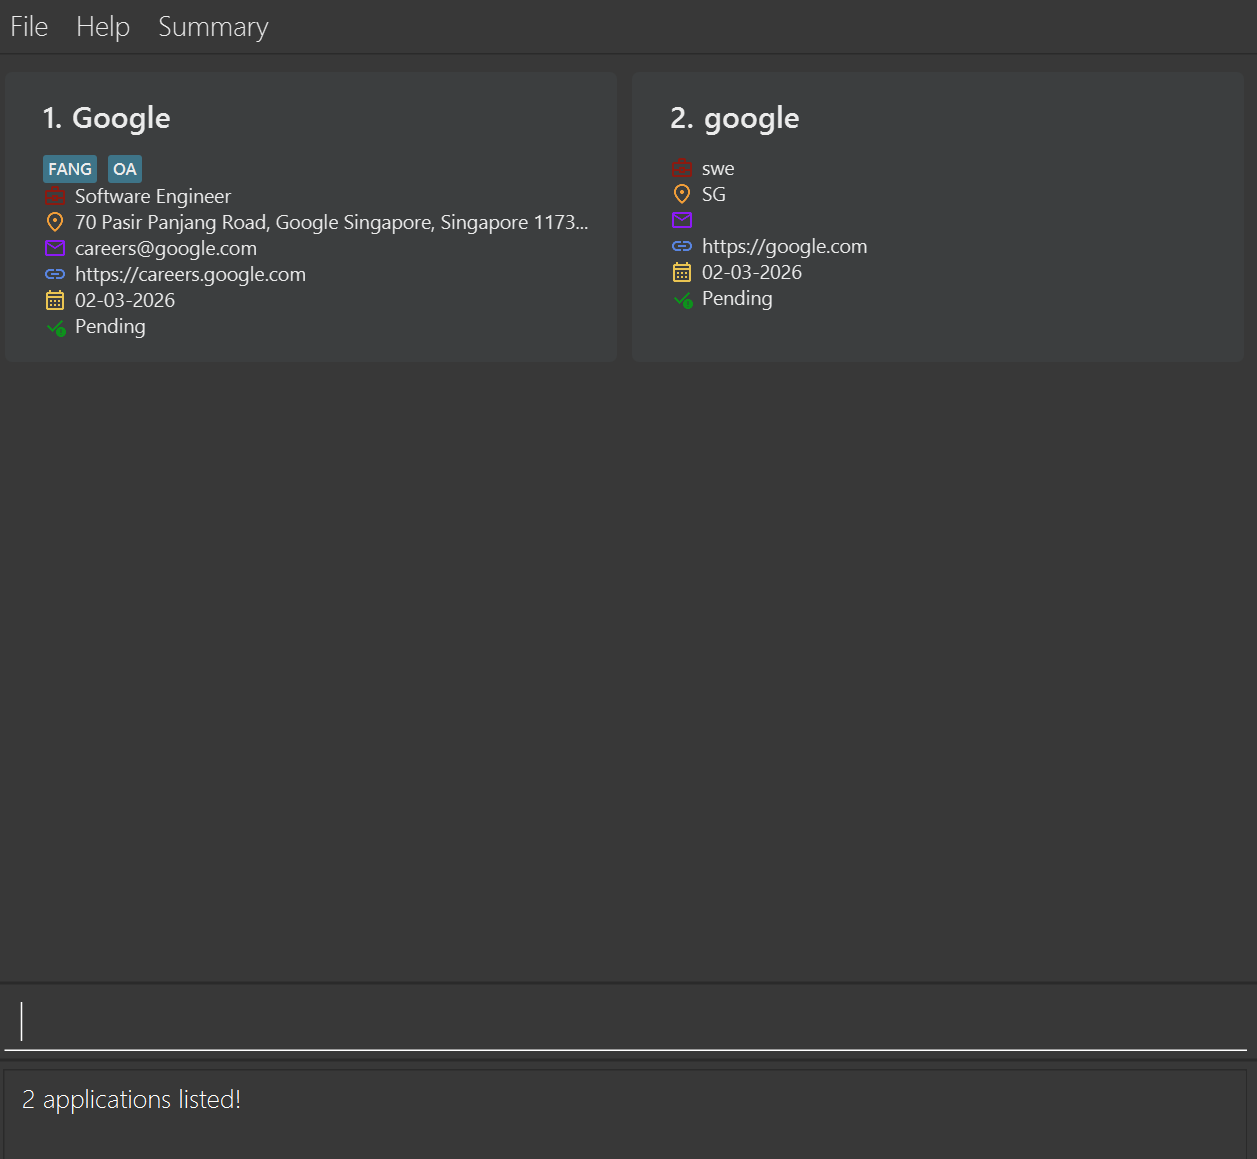Viewport: 1257px width, 1159px height.
Task: Select the FANG tag on Google card
Action: [x=70, y=169]
